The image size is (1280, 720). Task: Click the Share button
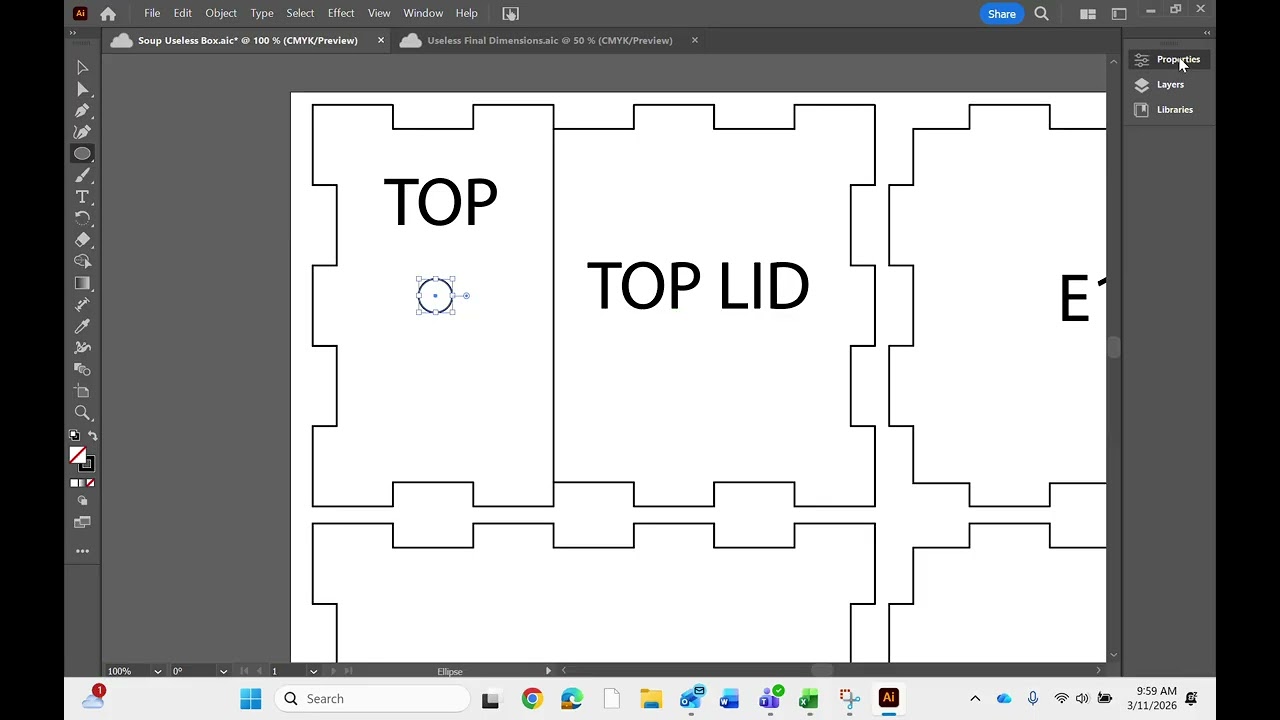(x=1001, y=14)
